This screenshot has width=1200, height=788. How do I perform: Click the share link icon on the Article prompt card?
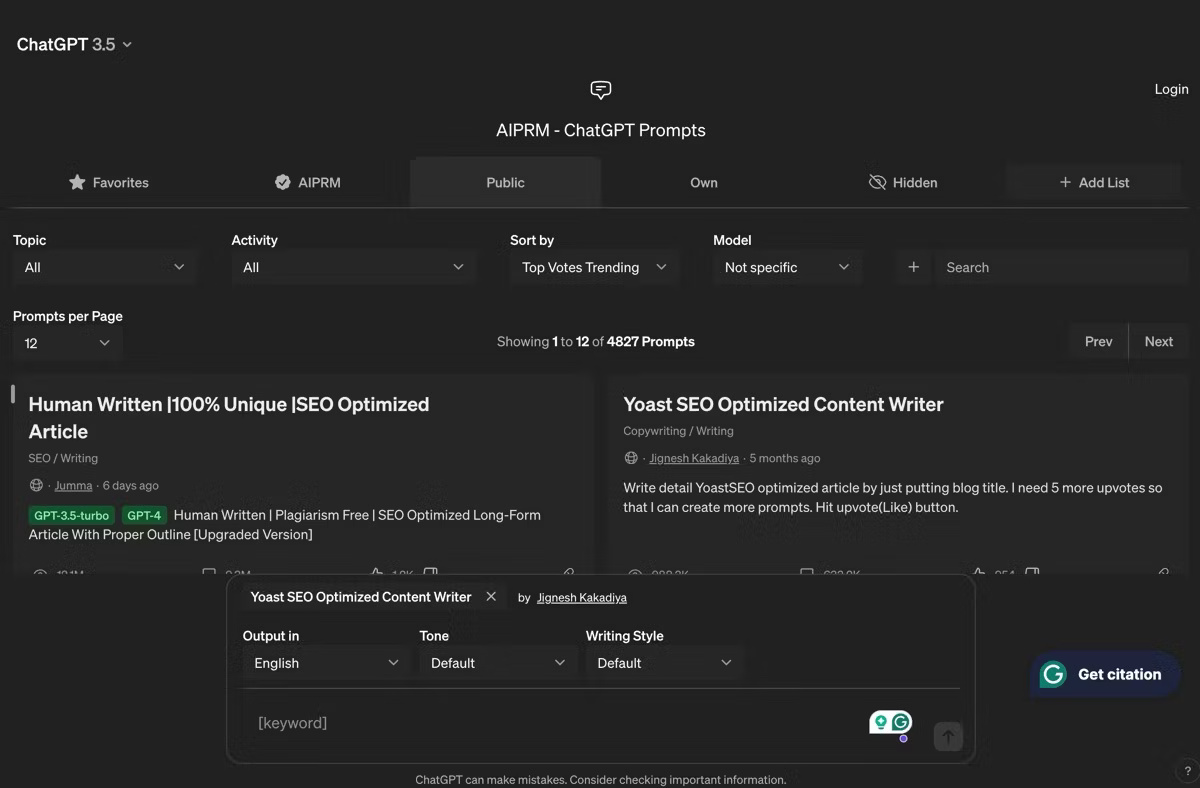[567, 574]
